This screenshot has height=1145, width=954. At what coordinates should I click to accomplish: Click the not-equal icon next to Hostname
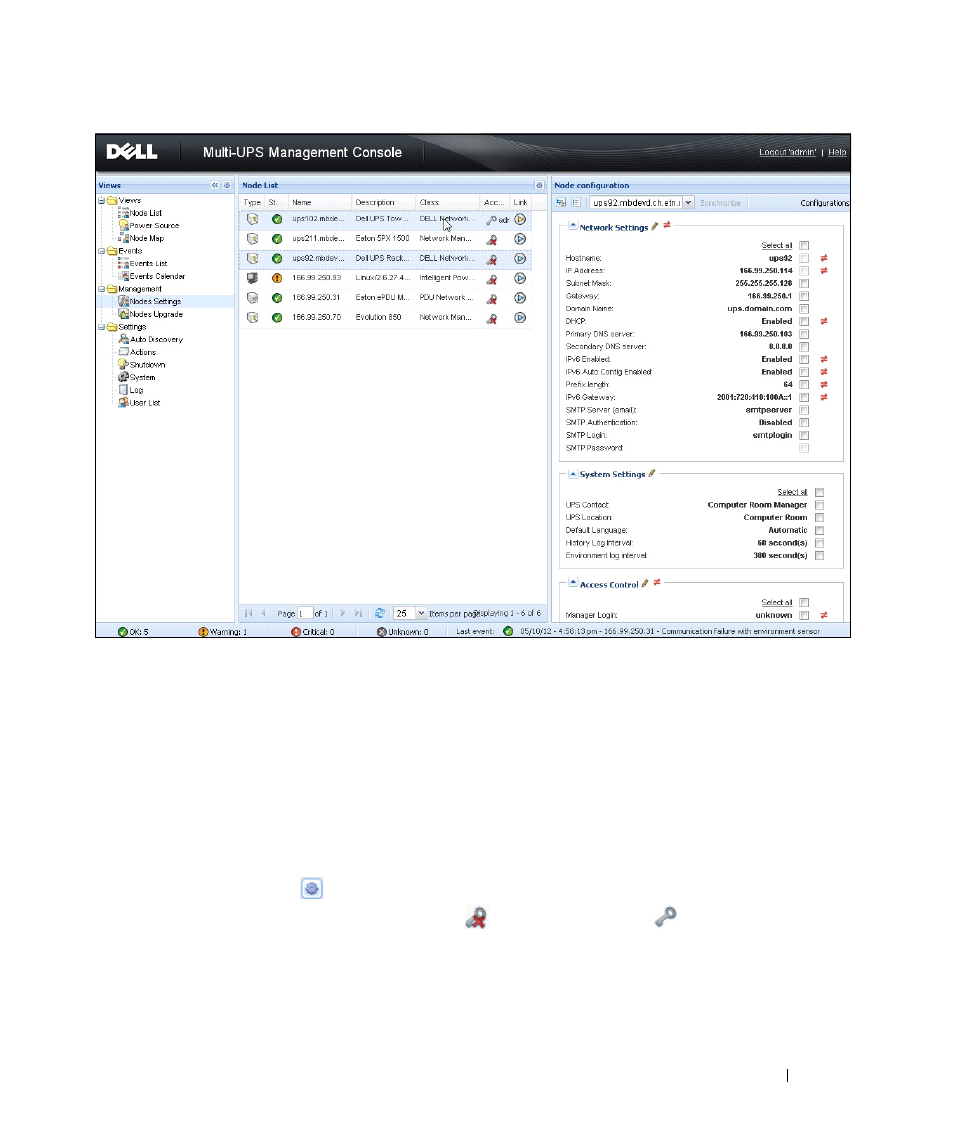pos(824,258)
